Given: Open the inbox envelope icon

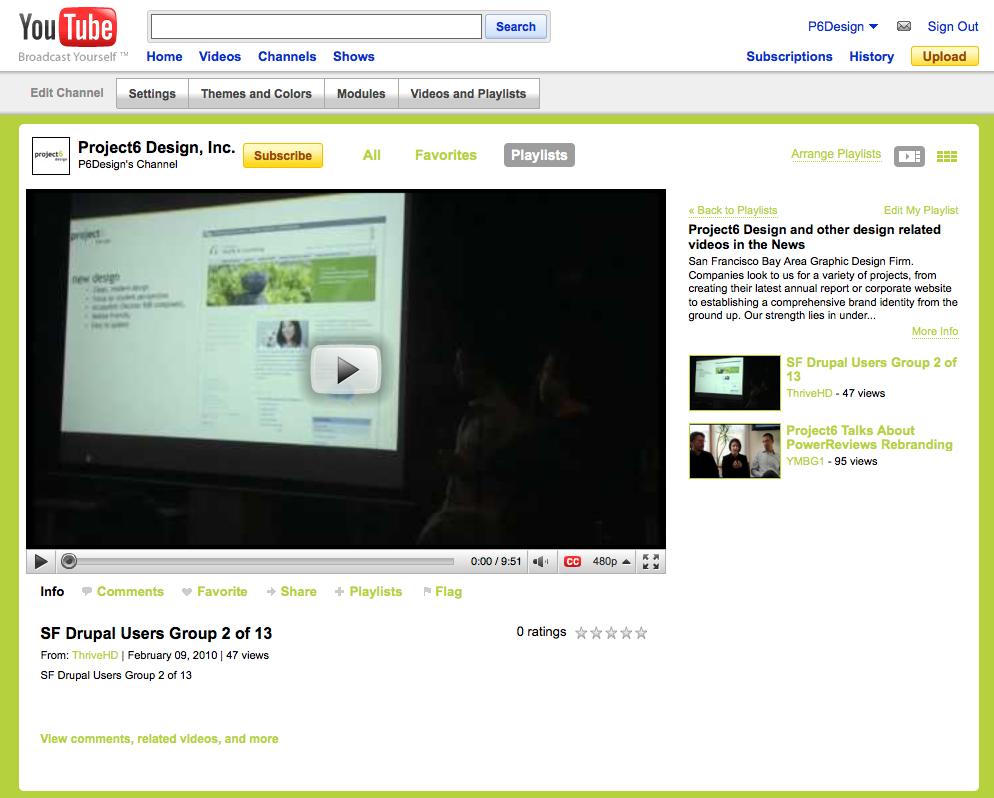Looking at the screenshot, I should pyautogui.click(x=904, y=27).
